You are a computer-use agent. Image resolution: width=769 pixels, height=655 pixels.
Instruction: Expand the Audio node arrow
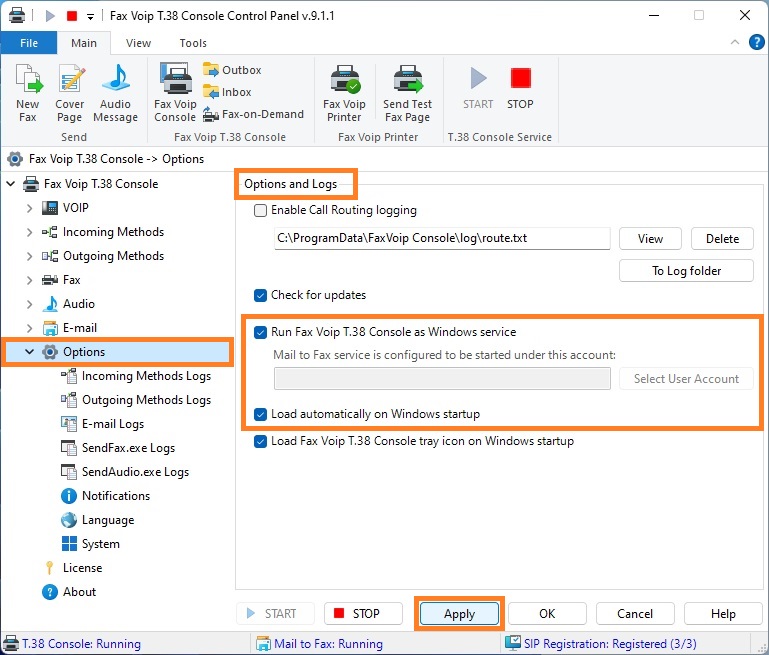coord(29,304)
